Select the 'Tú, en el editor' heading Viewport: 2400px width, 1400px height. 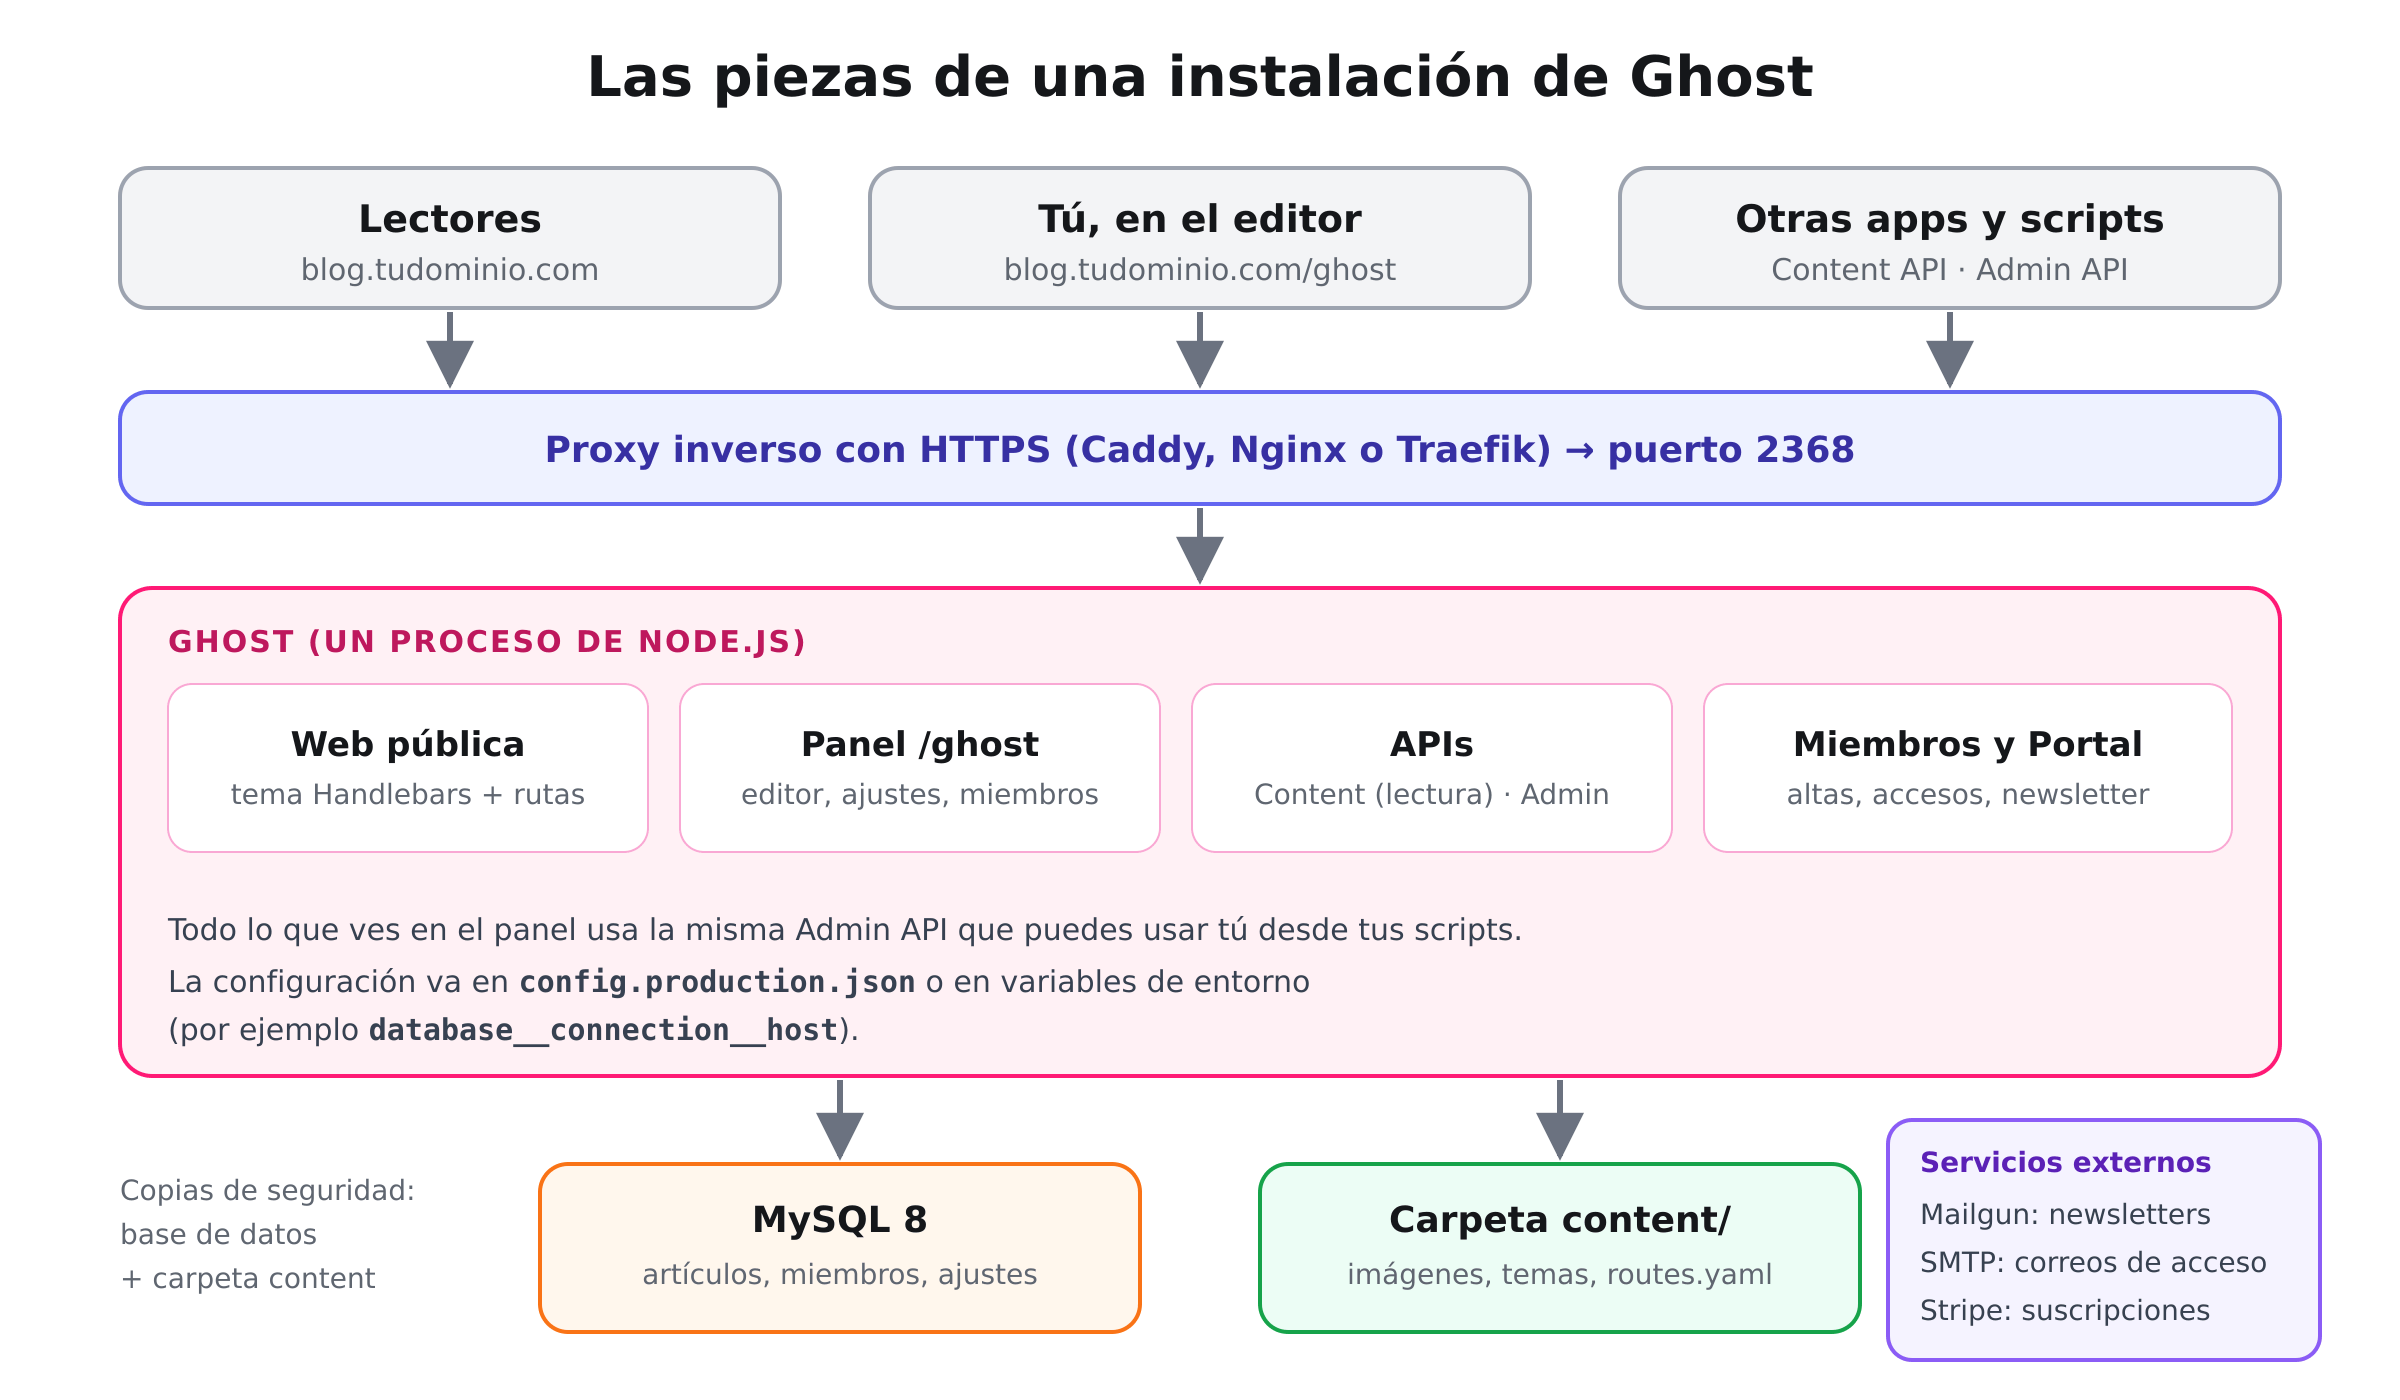pyautogui.click(x=1200, y=219)
